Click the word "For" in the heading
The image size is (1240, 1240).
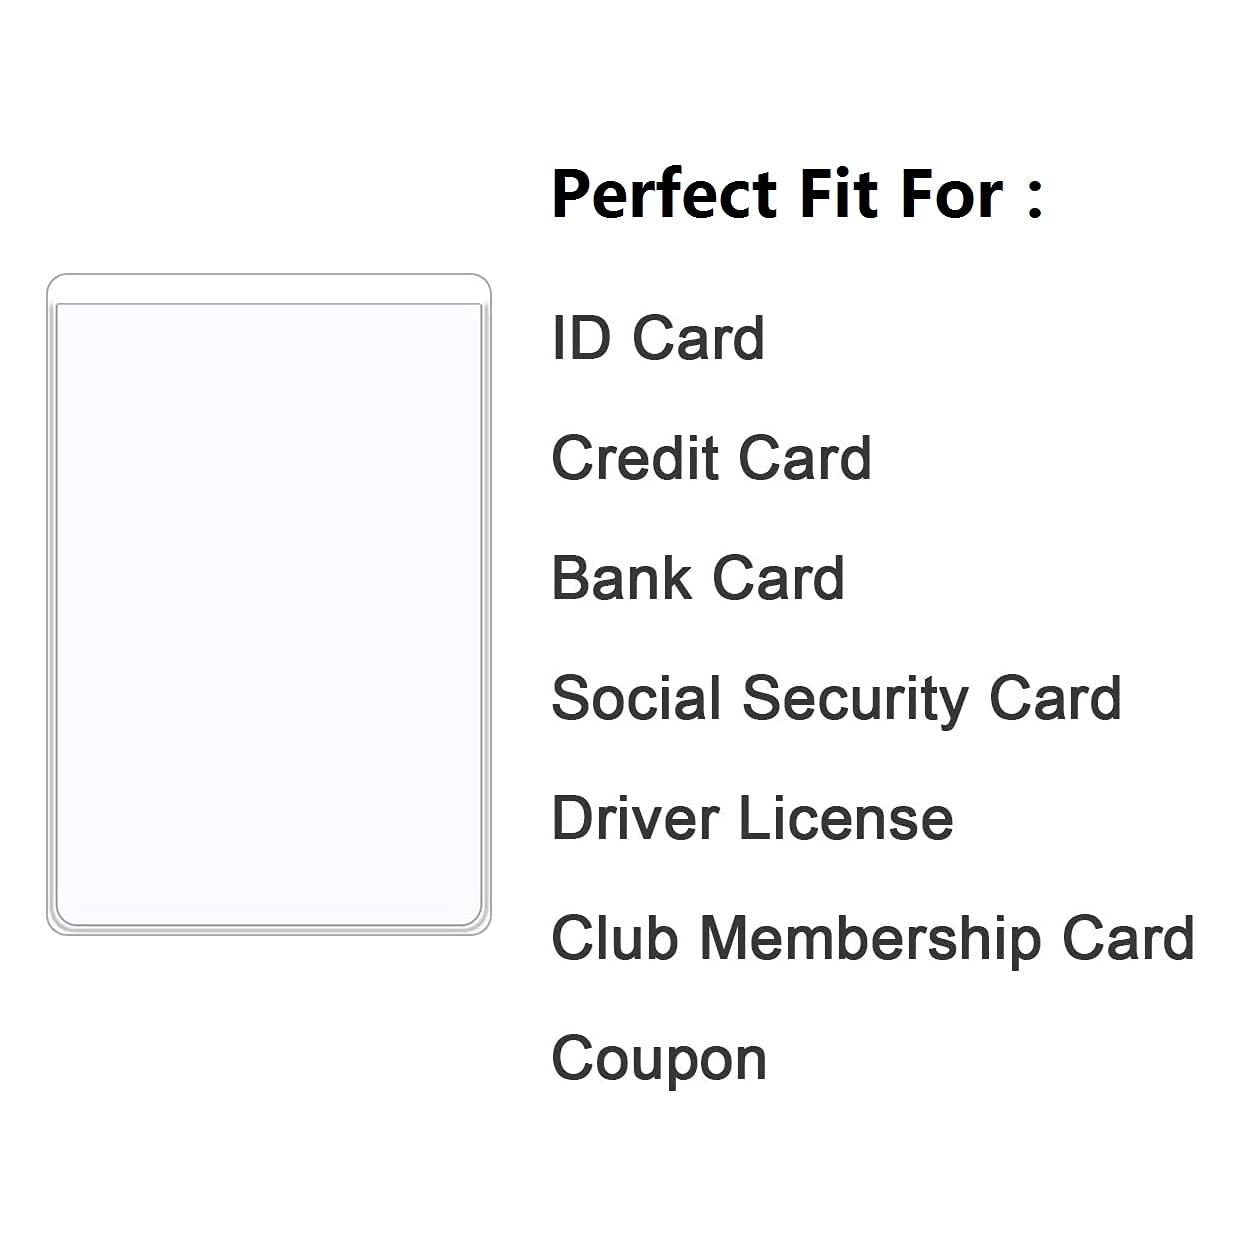[951, 194]
